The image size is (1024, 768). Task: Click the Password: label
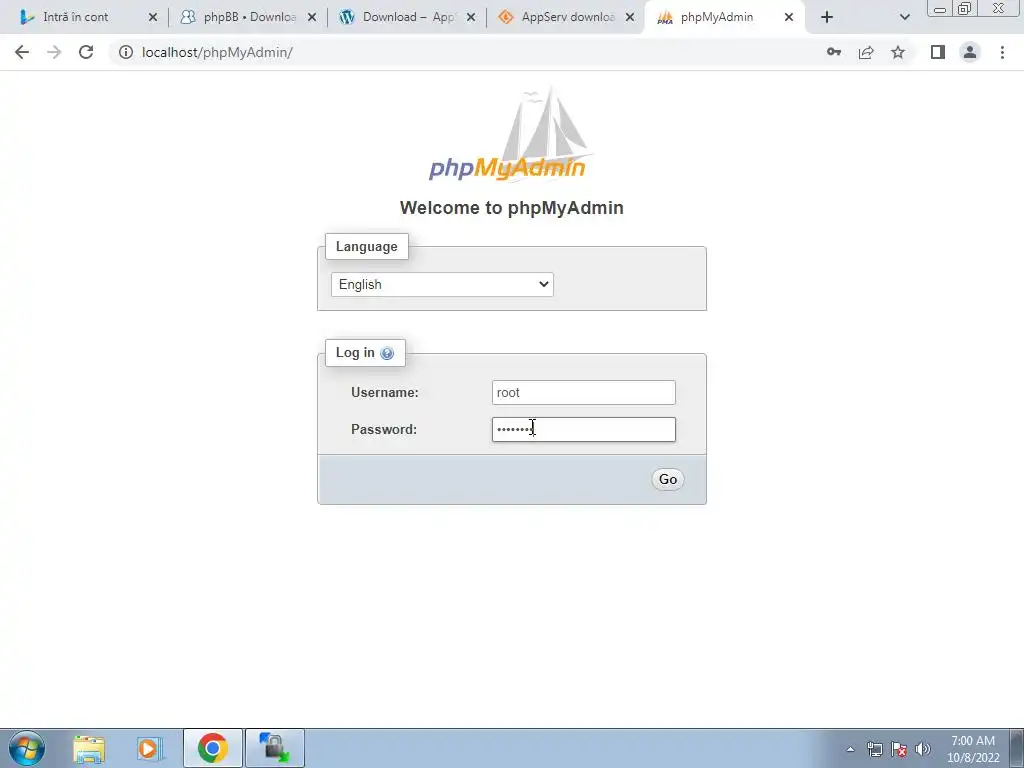(x=384, y=430)
